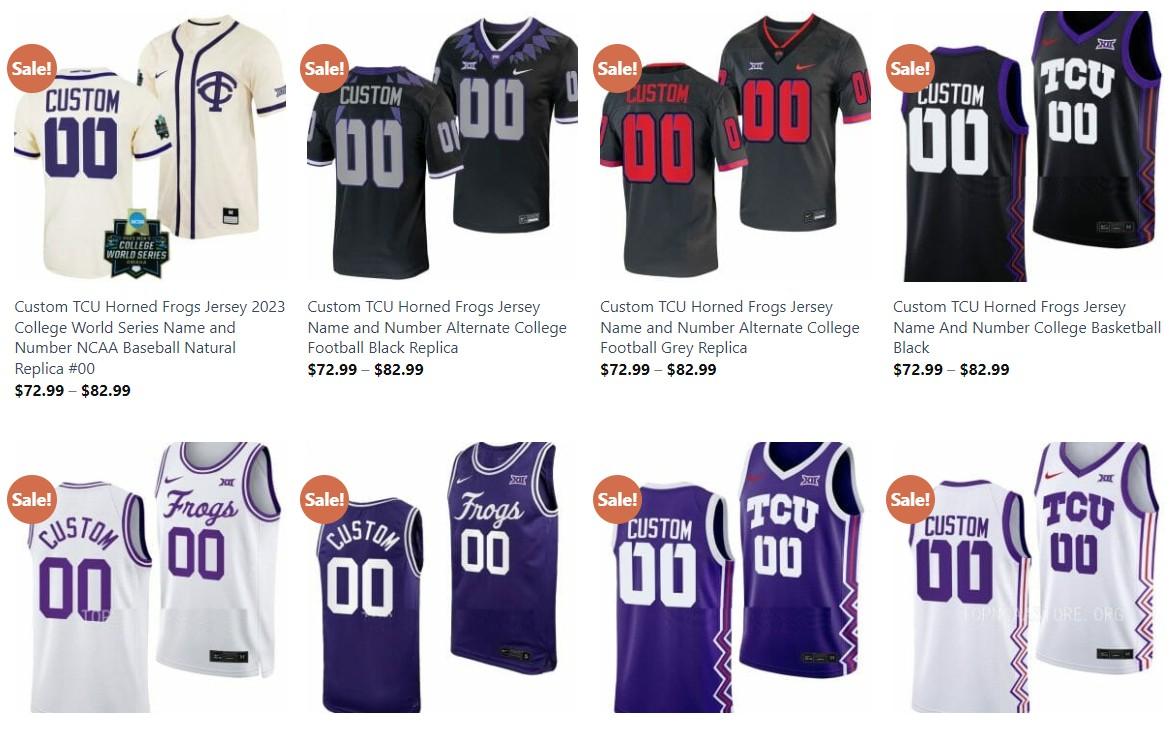This screenshot has width=1169, height=729.
Task: Open the black alternate football jersey image
Action: 443,146
